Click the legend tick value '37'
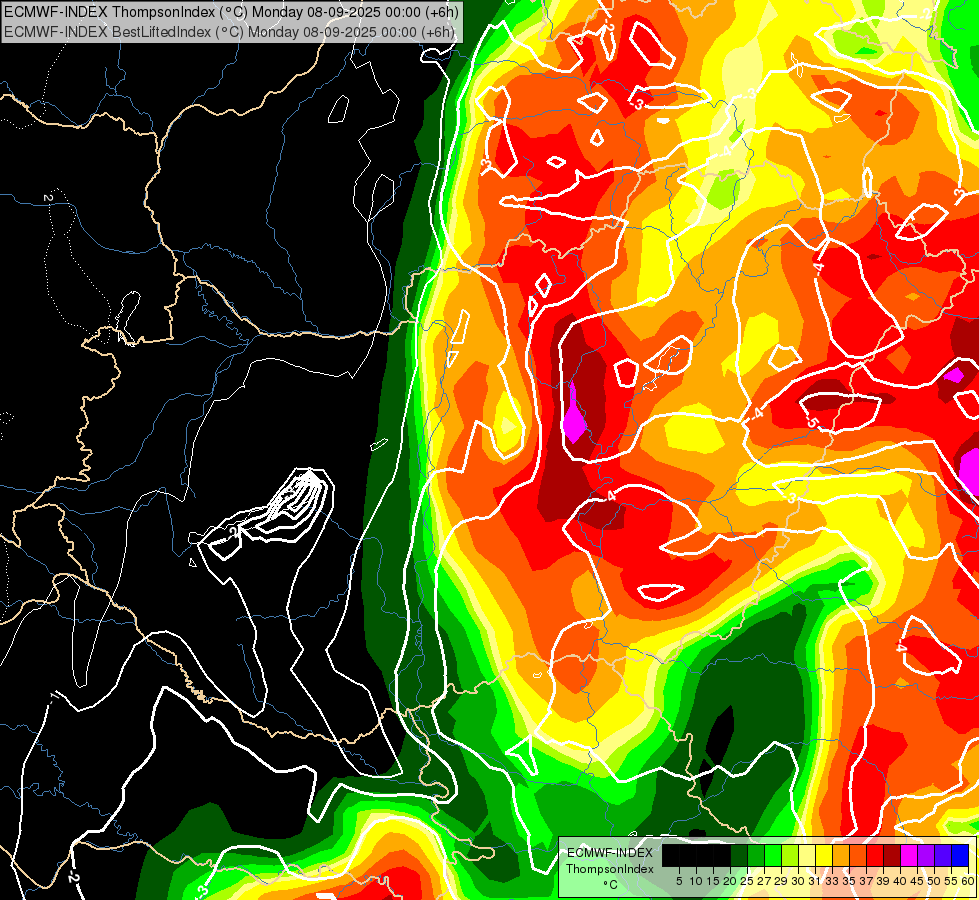Screen dimensions: 979x900 pos(866,881)
